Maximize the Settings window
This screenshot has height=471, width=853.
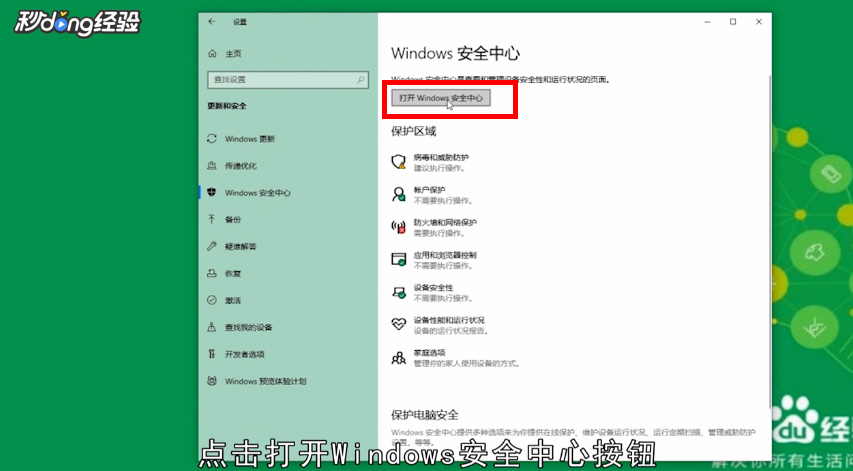[x=733, y=22]
